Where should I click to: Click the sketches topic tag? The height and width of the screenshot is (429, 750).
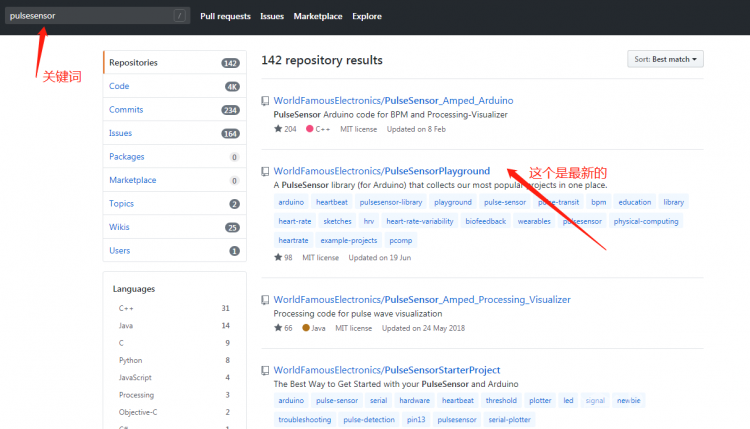(x=337, y=221)
